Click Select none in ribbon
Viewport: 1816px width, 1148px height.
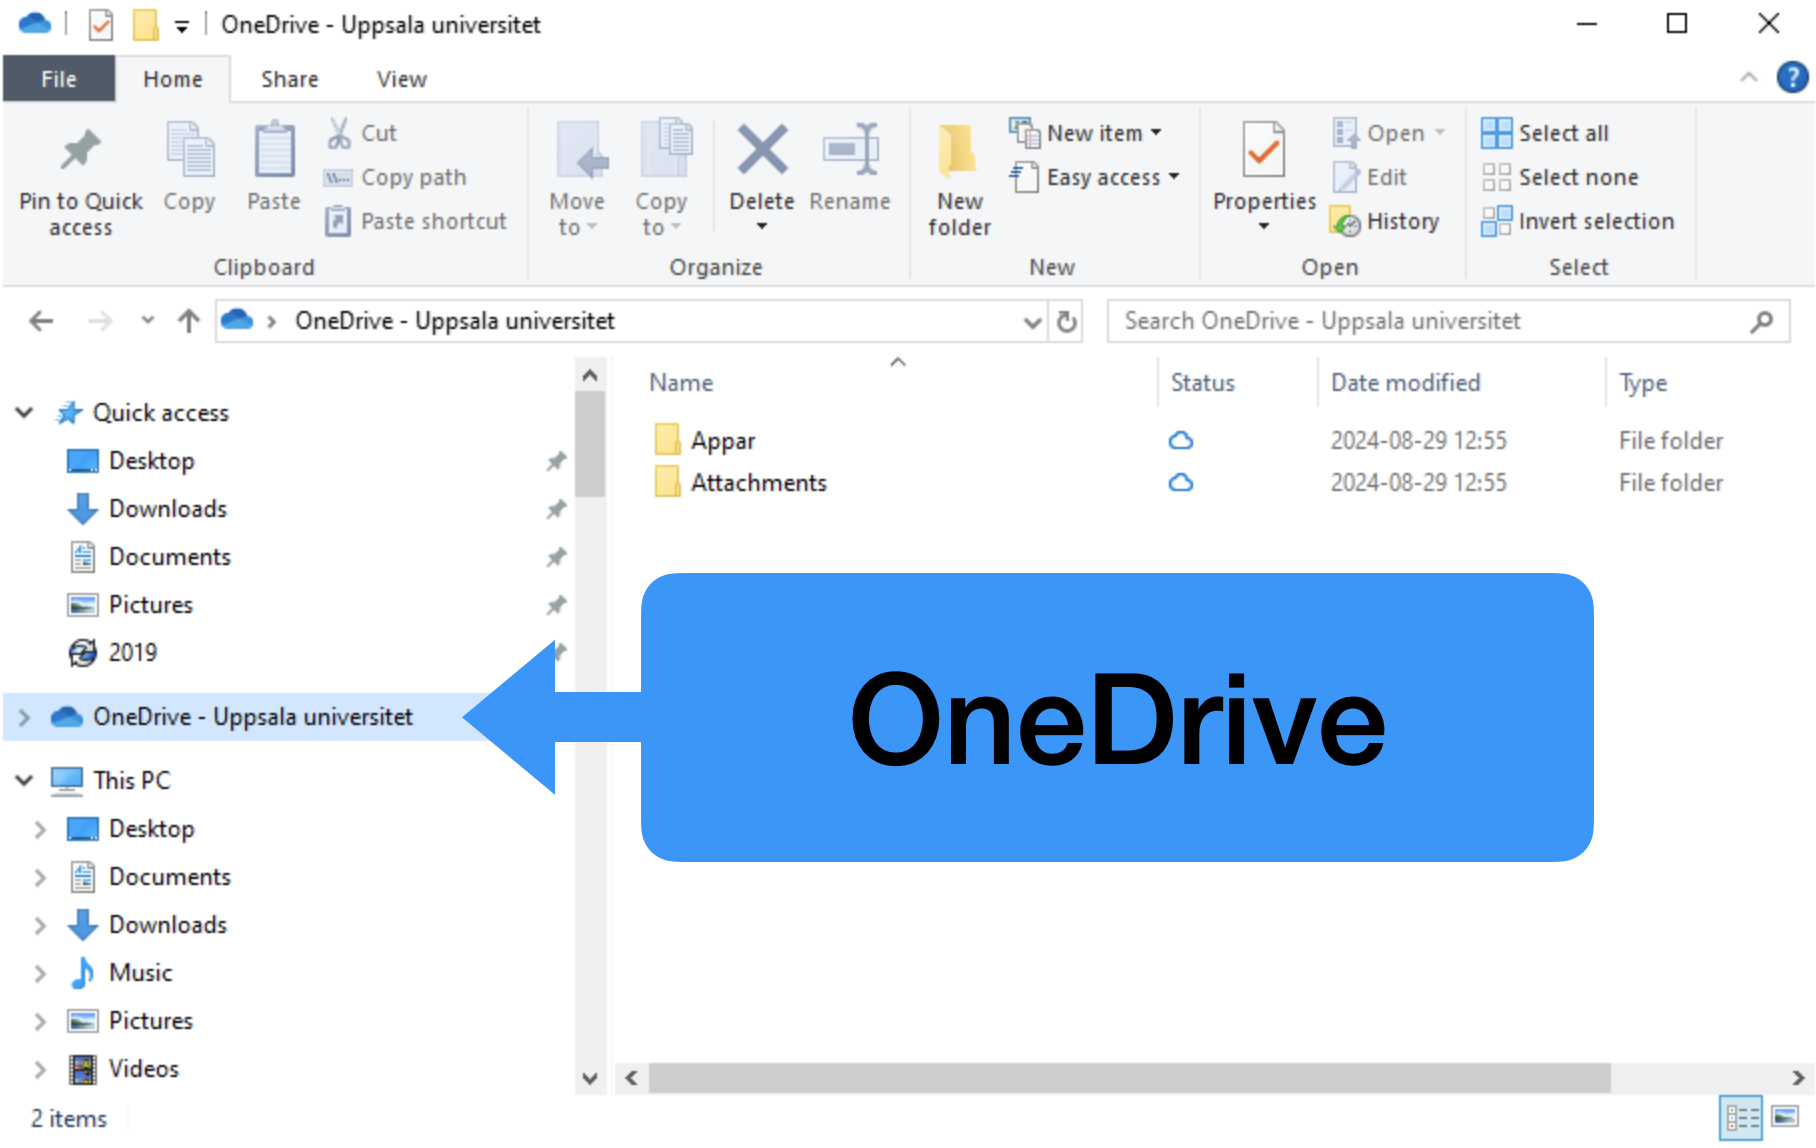(1560, 177)
